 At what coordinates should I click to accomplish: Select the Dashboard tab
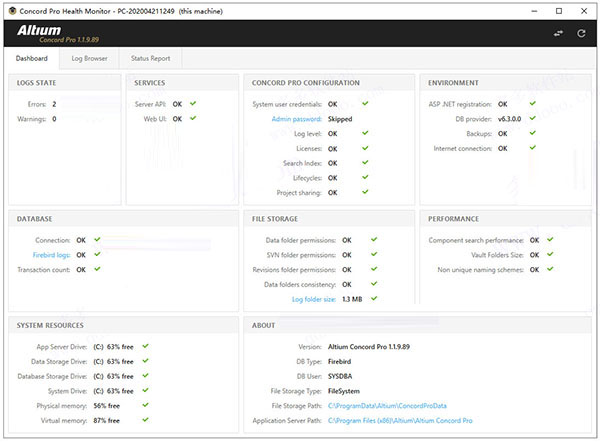coord(32,59)
